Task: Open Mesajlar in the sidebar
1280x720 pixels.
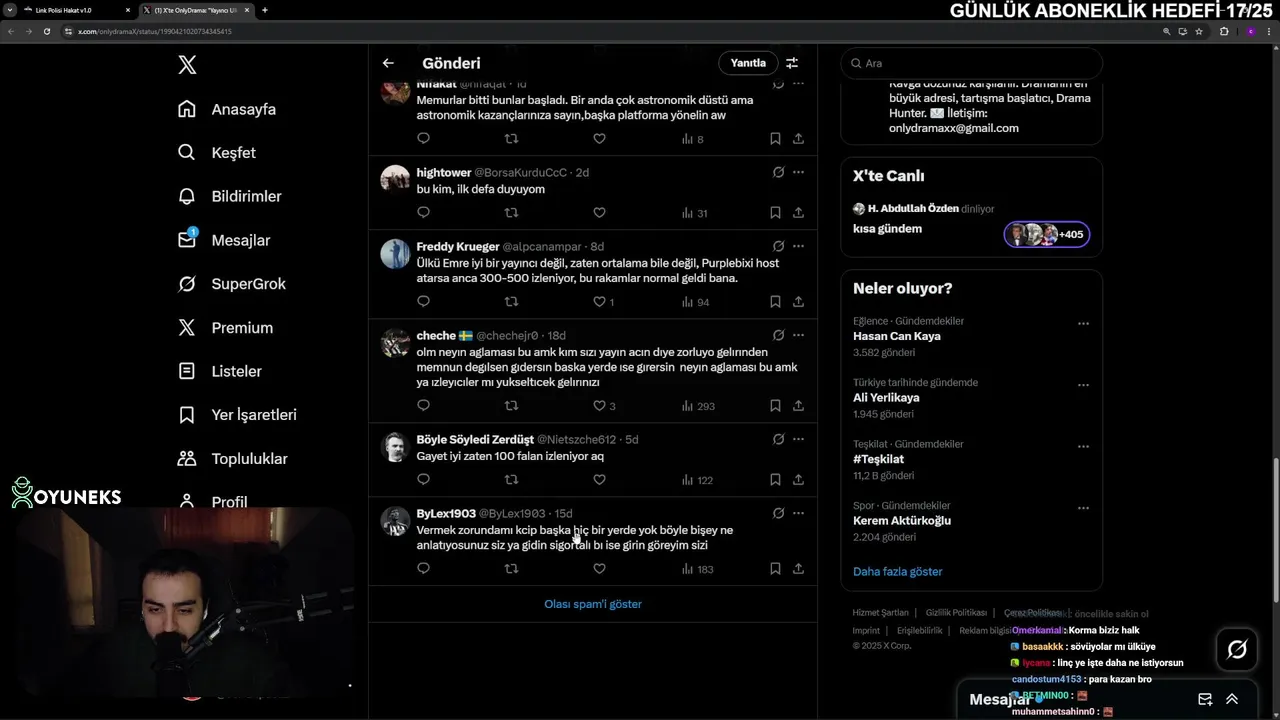Action: pos(224,240)
